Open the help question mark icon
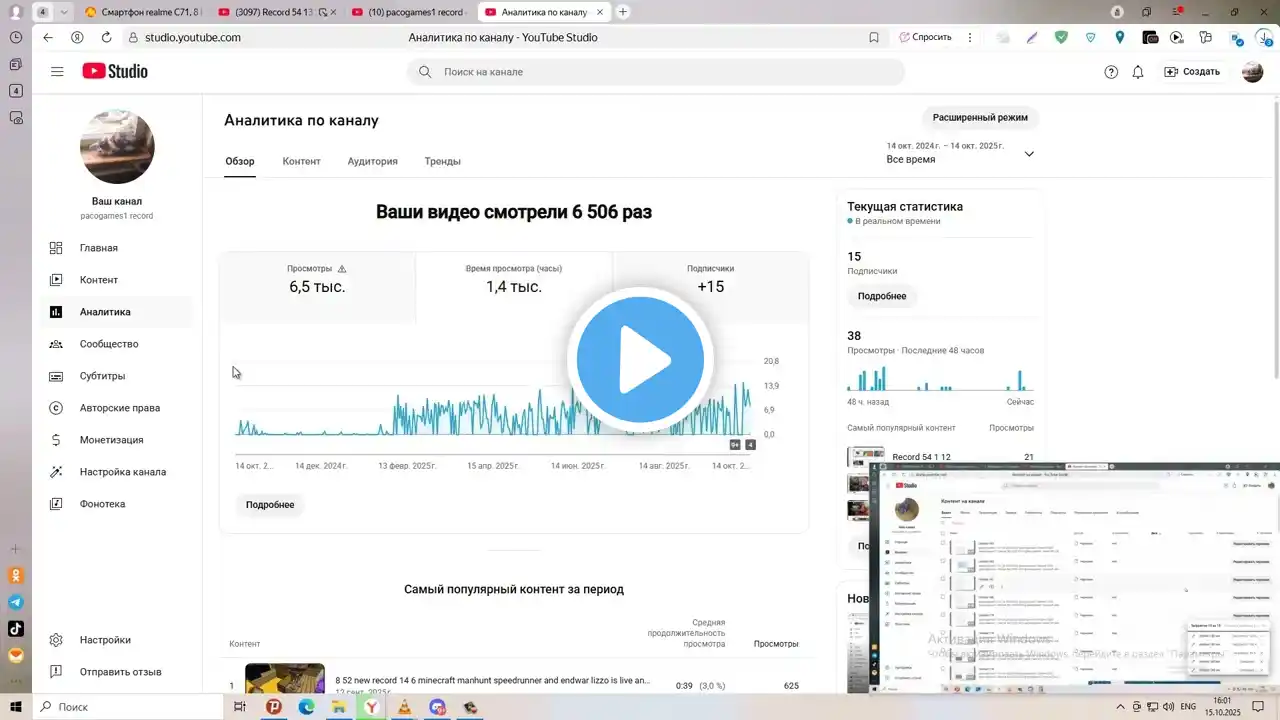 tap(1111, 72)
